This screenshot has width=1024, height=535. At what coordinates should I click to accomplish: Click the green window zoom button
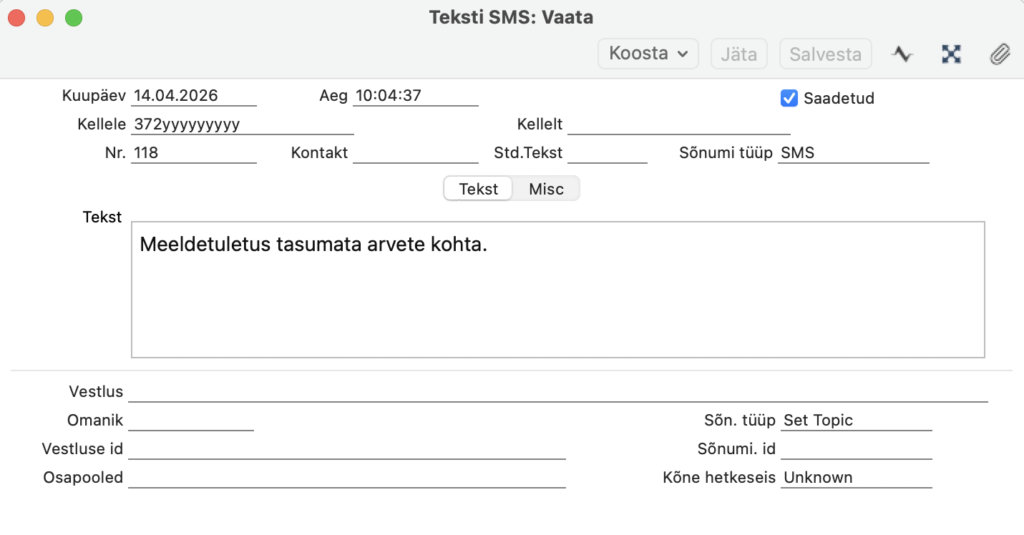(x=73, y=18)
